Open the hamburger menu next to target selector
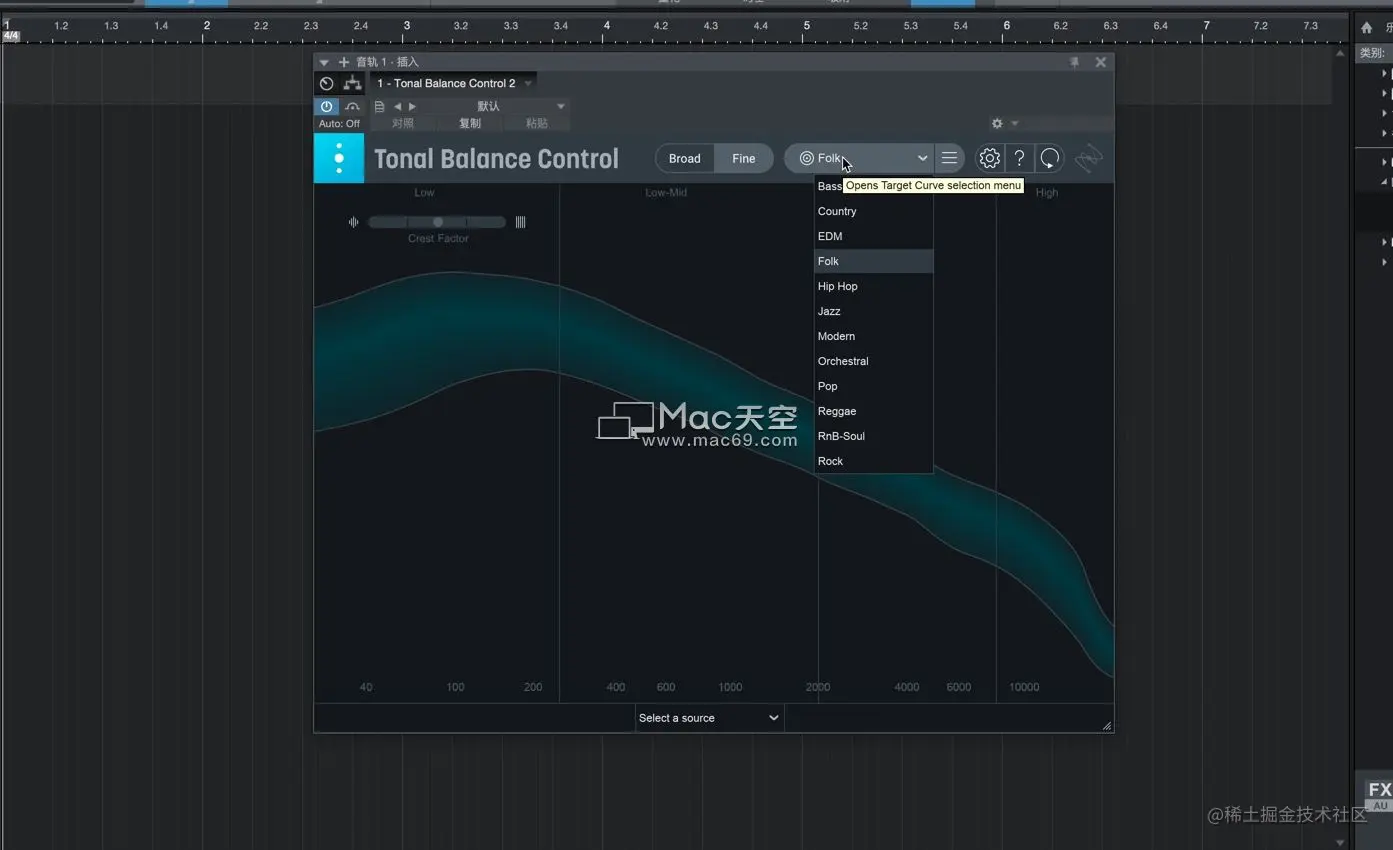 pos(950,158)
